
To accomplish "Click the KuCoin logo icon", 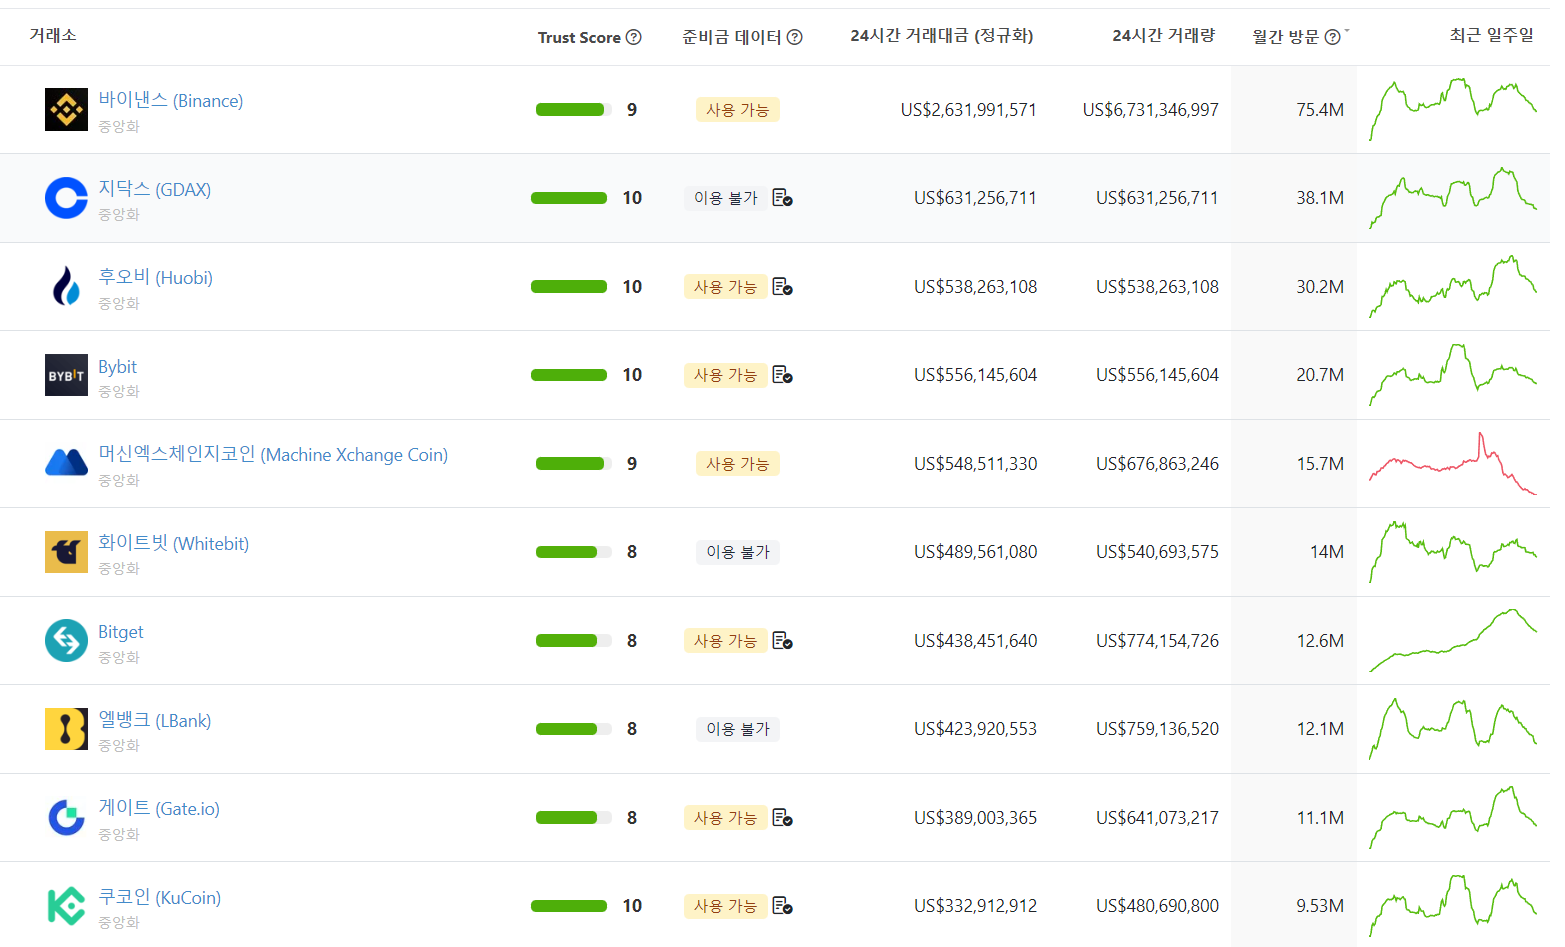I will [x=66, y=906].
